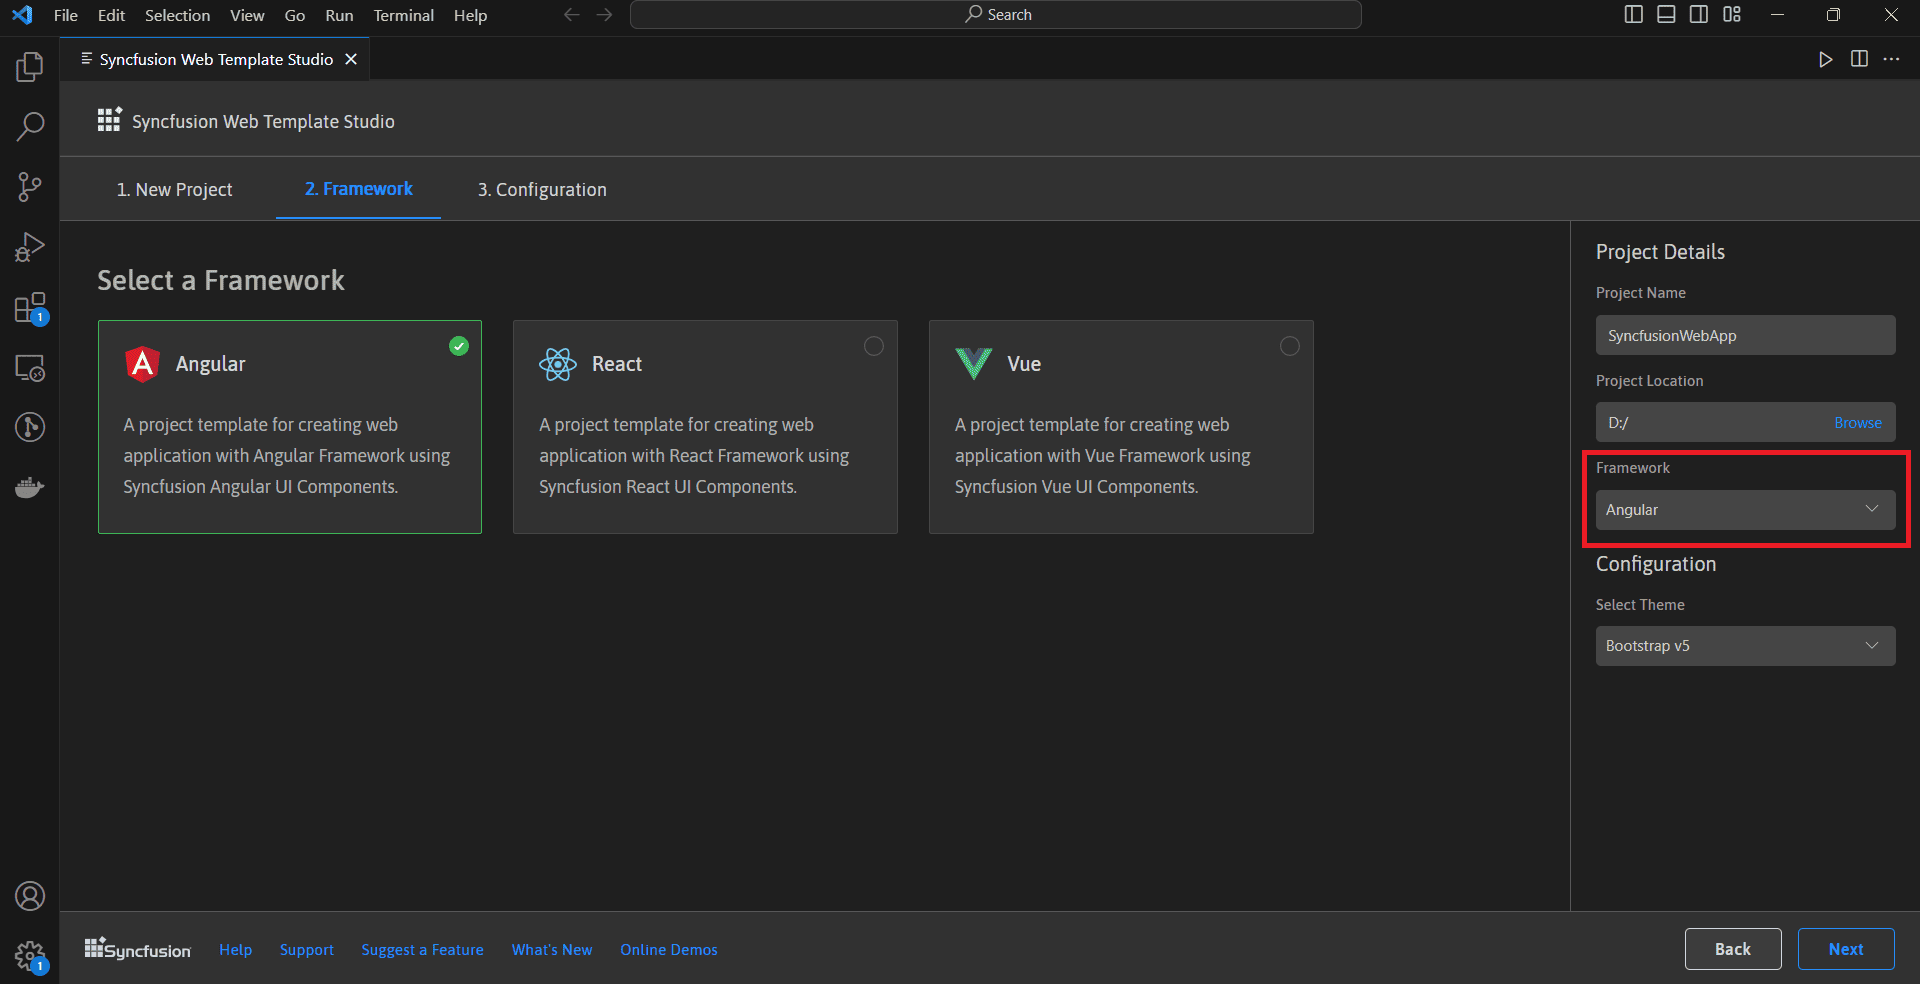The width and height of the screenshot is (1920, 984).
Task: Select the Vue framework card description
Action: (x=1102, y=456)
